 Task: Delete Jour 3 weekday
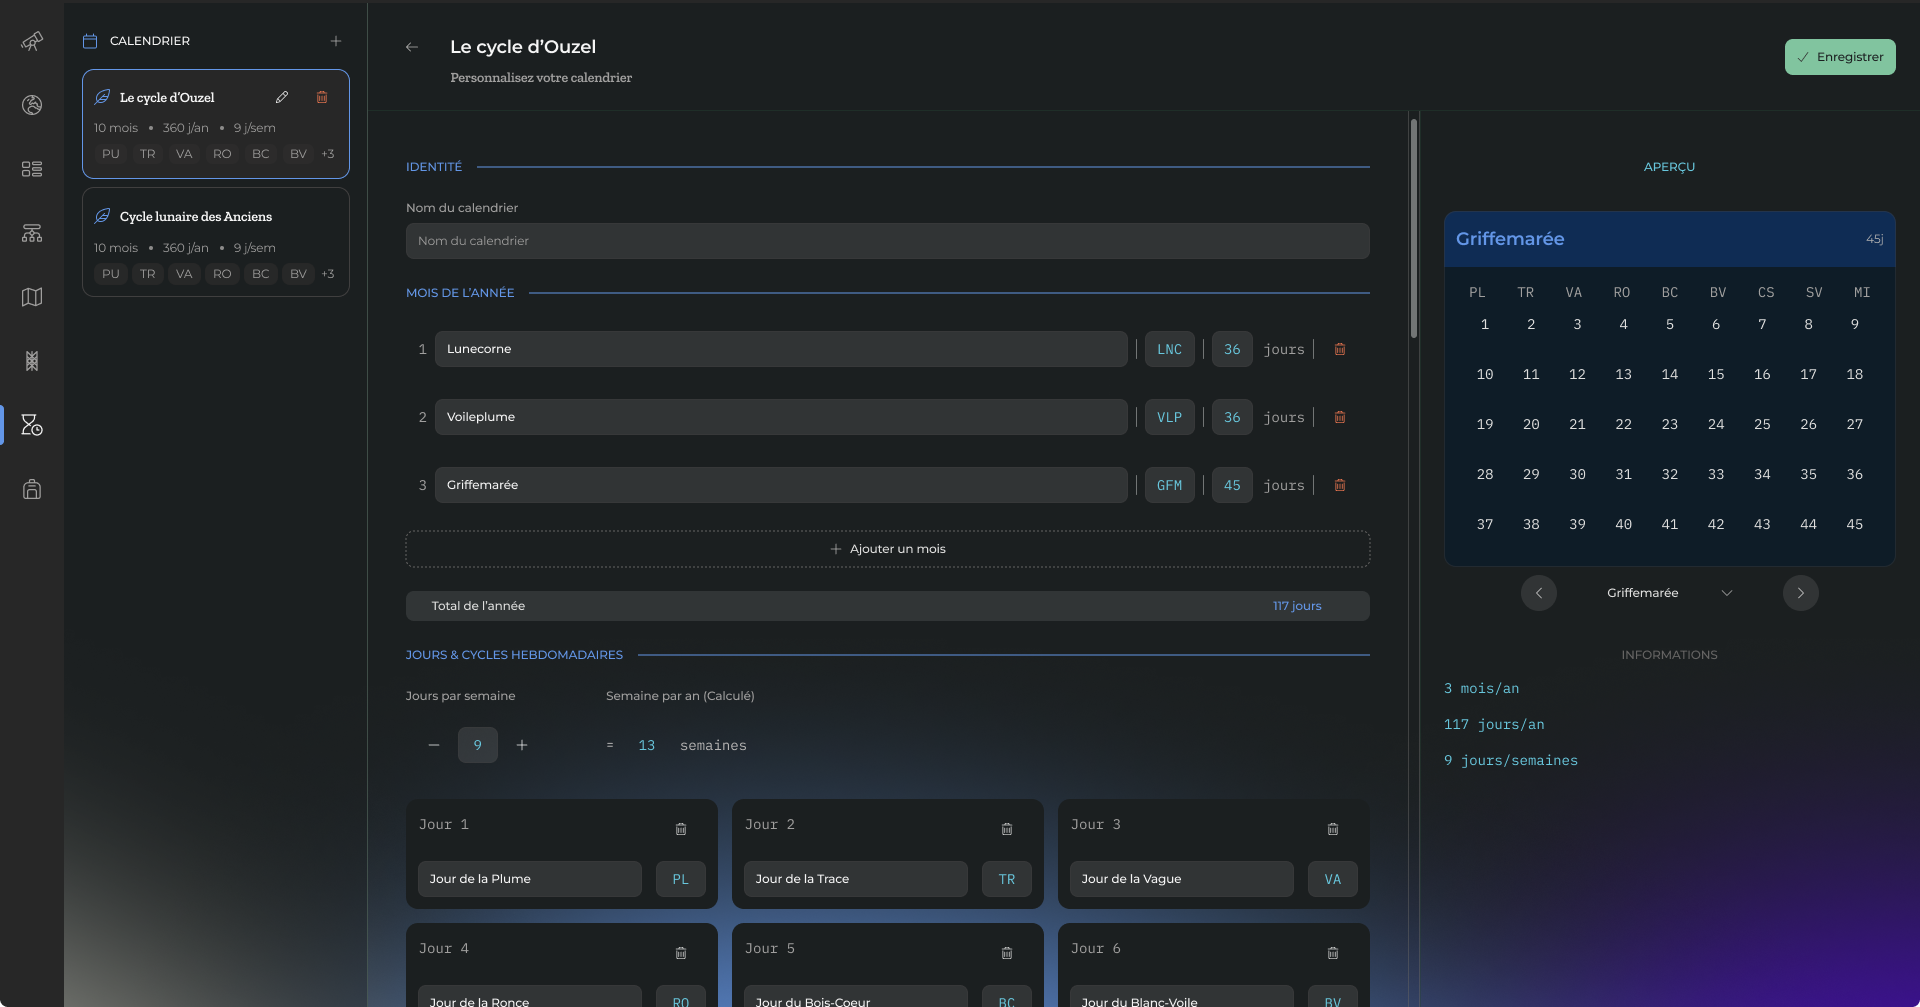(1333, 829)
